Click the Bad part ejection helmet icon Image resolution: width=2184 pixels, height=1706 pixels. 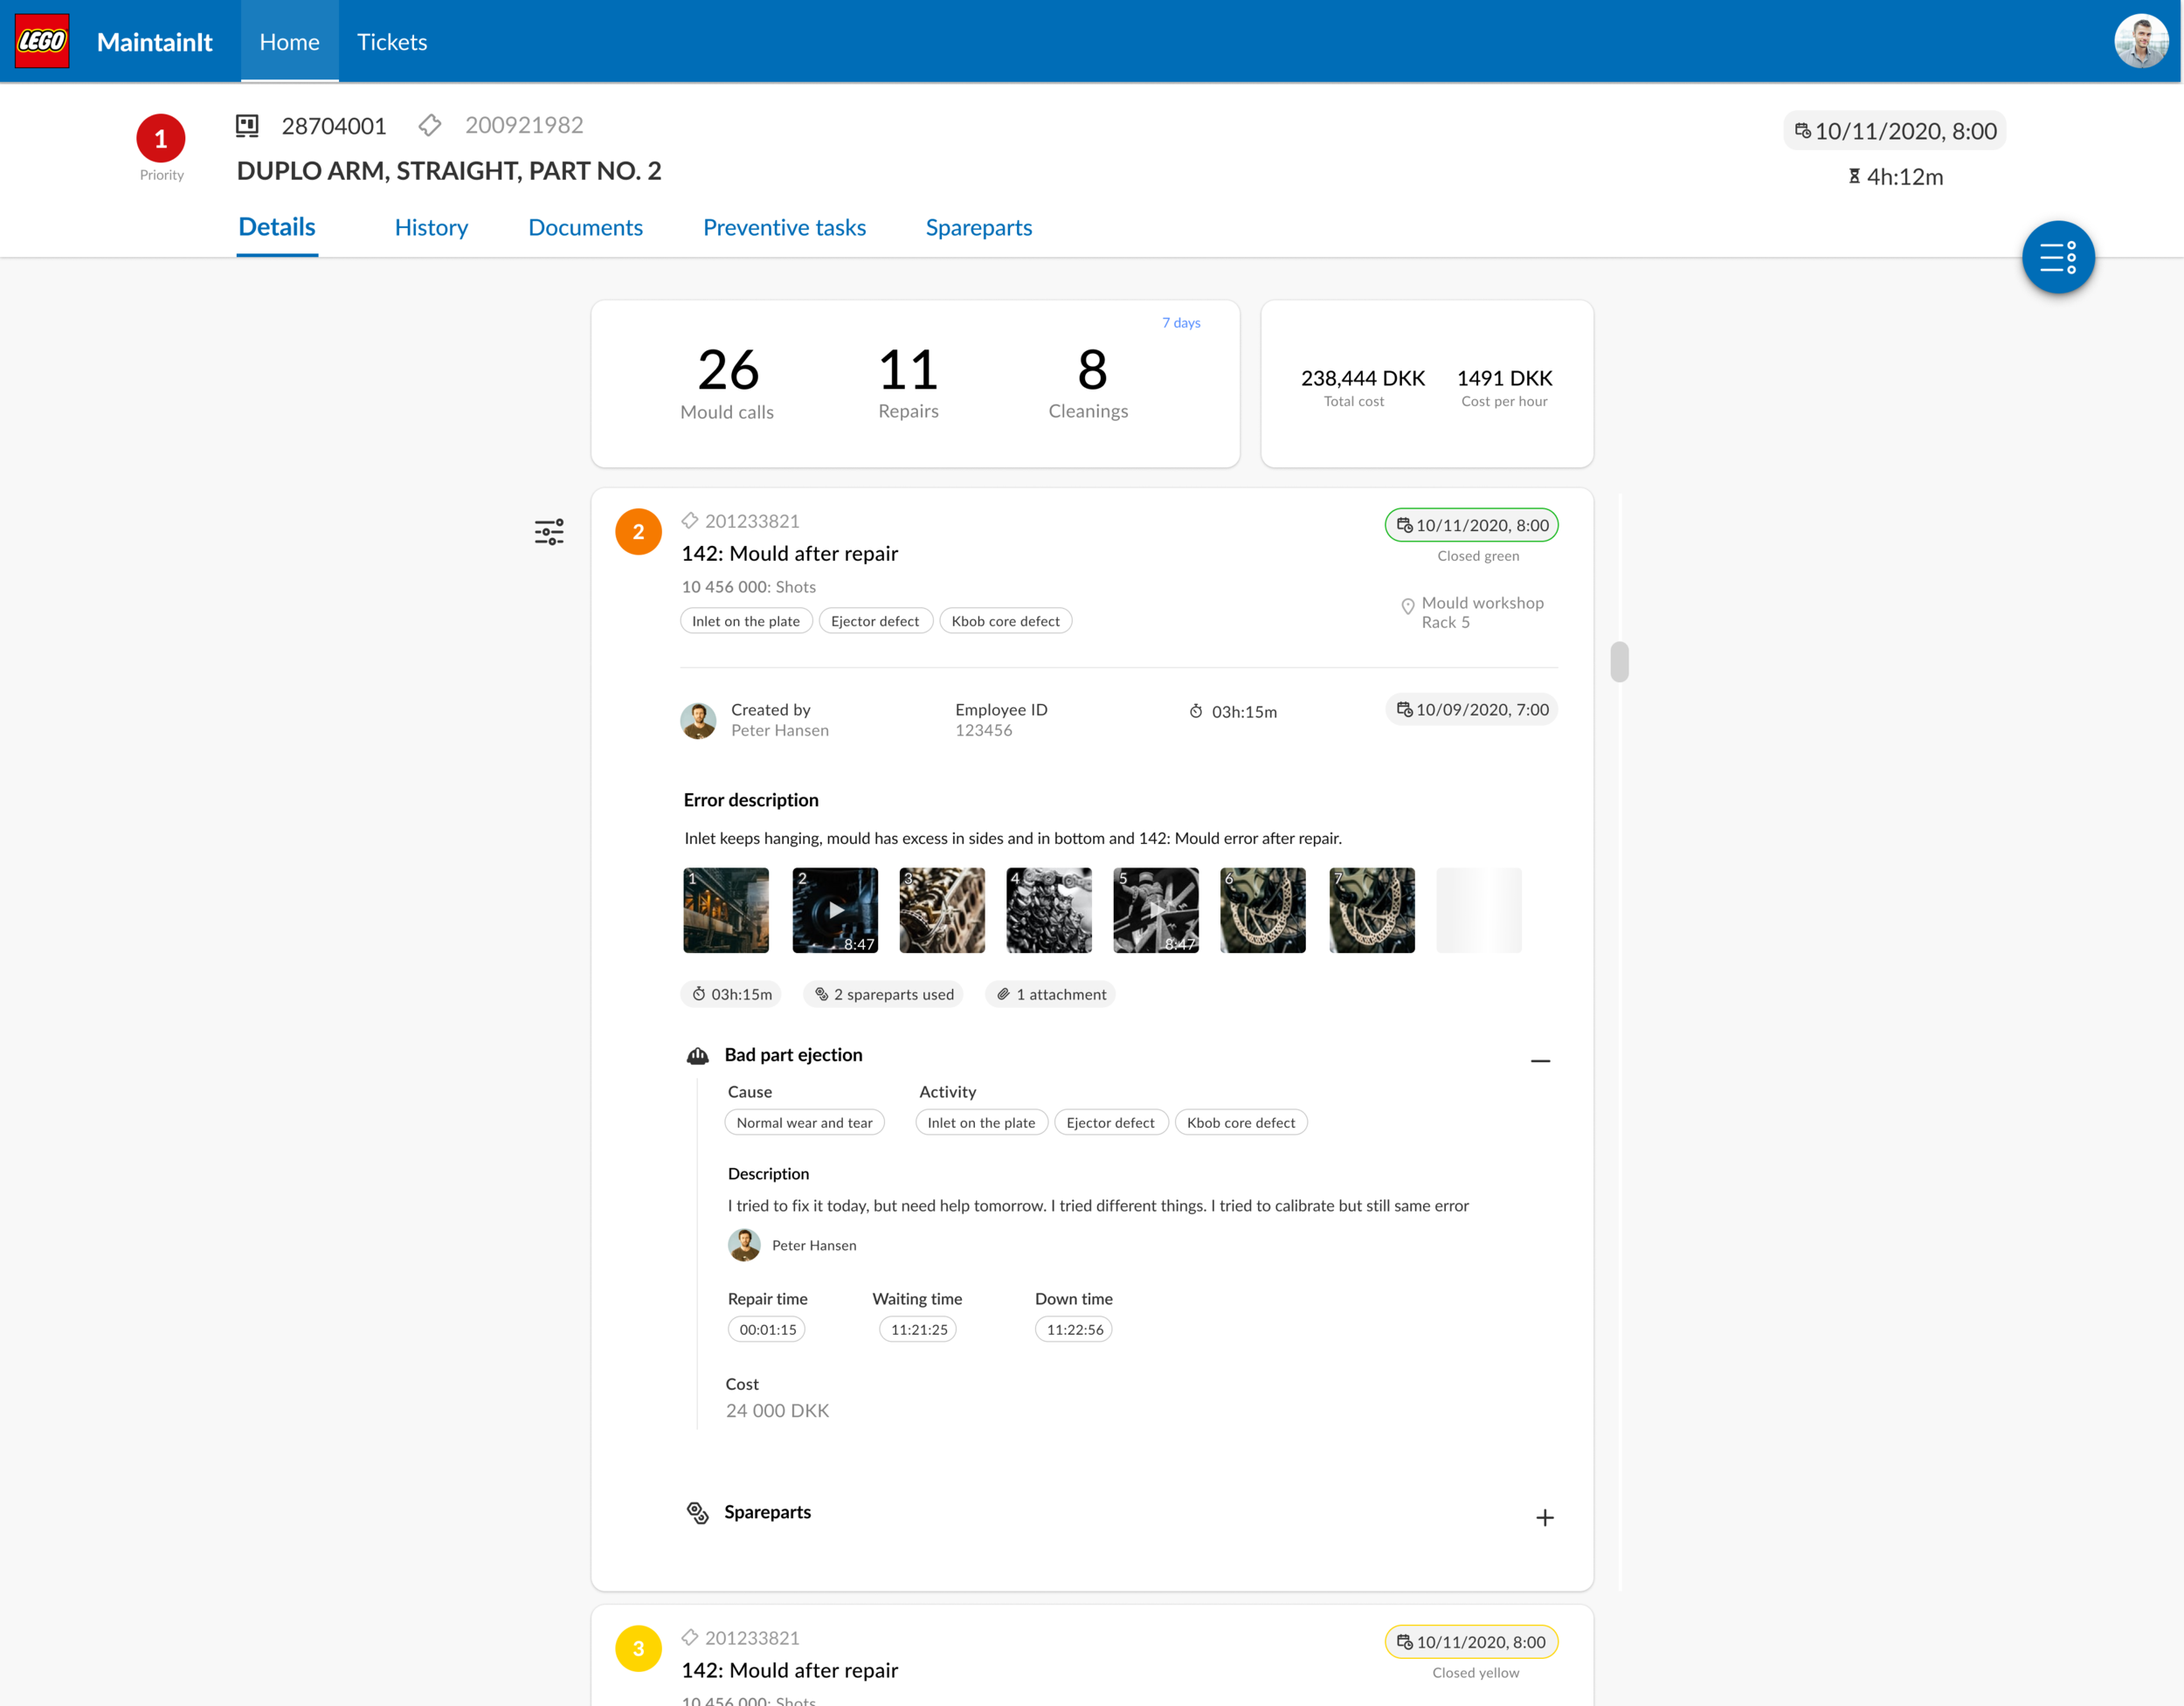tap(698, 1055)
